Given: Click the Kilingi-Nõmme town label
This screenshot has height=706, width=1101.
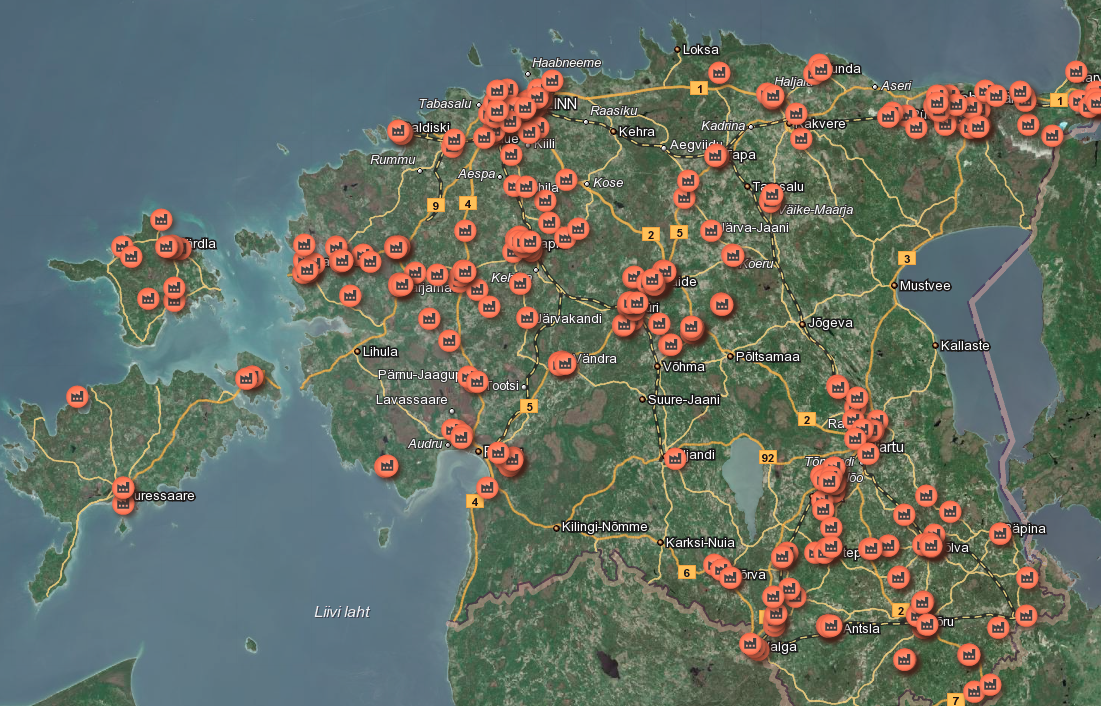Looking at the screenshot, I should [x=604, y=527].
